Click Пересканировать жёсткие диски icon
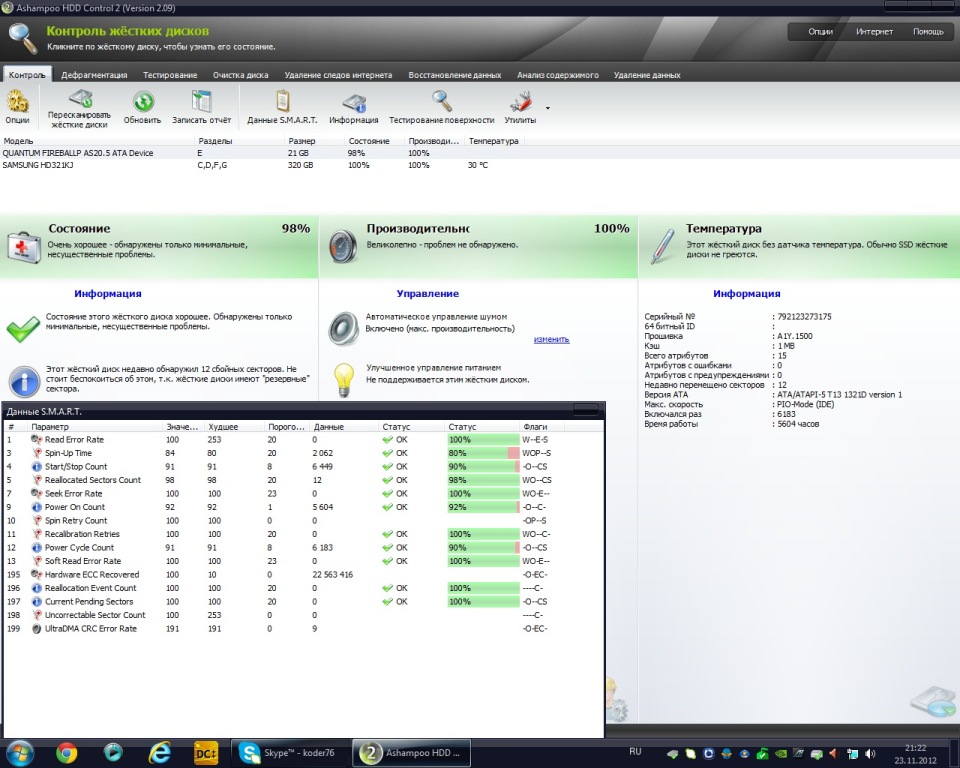The height and width of the screenshot is (768, 960). (x=80, y=99)
